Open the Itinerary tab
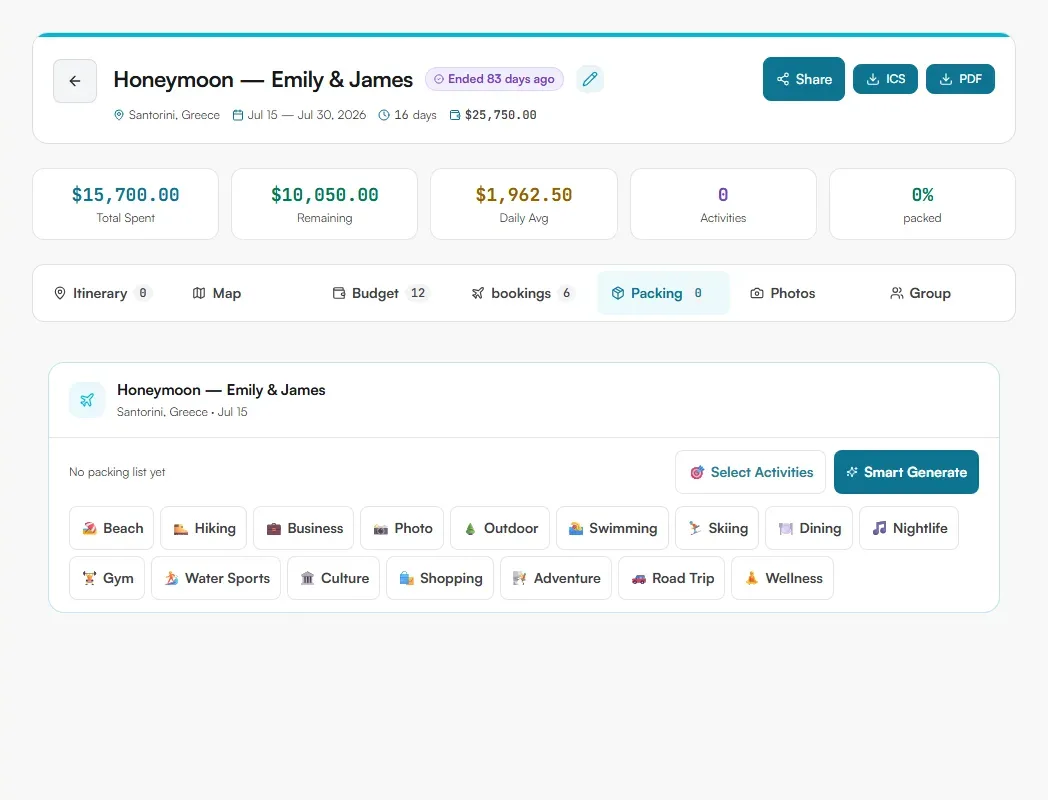The width and height of the screenshot is (1048, 800). (x=103, y=293)
